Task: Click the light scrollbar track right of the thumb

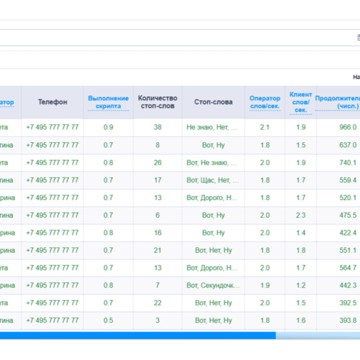Action: pos(318,335)
